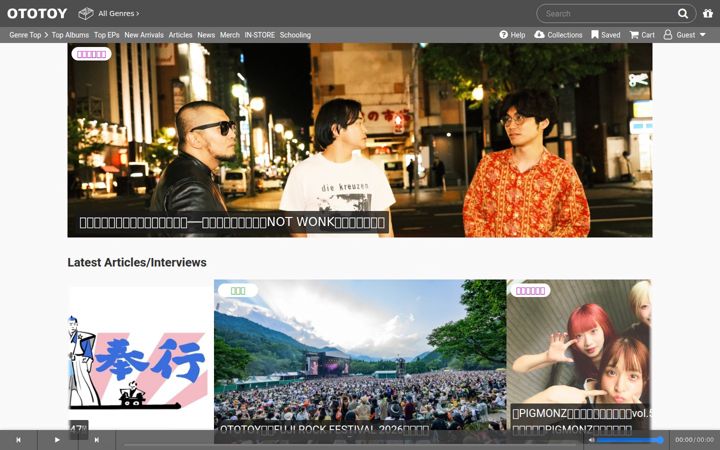Switch to New Arrivals section

coord(144,35)
